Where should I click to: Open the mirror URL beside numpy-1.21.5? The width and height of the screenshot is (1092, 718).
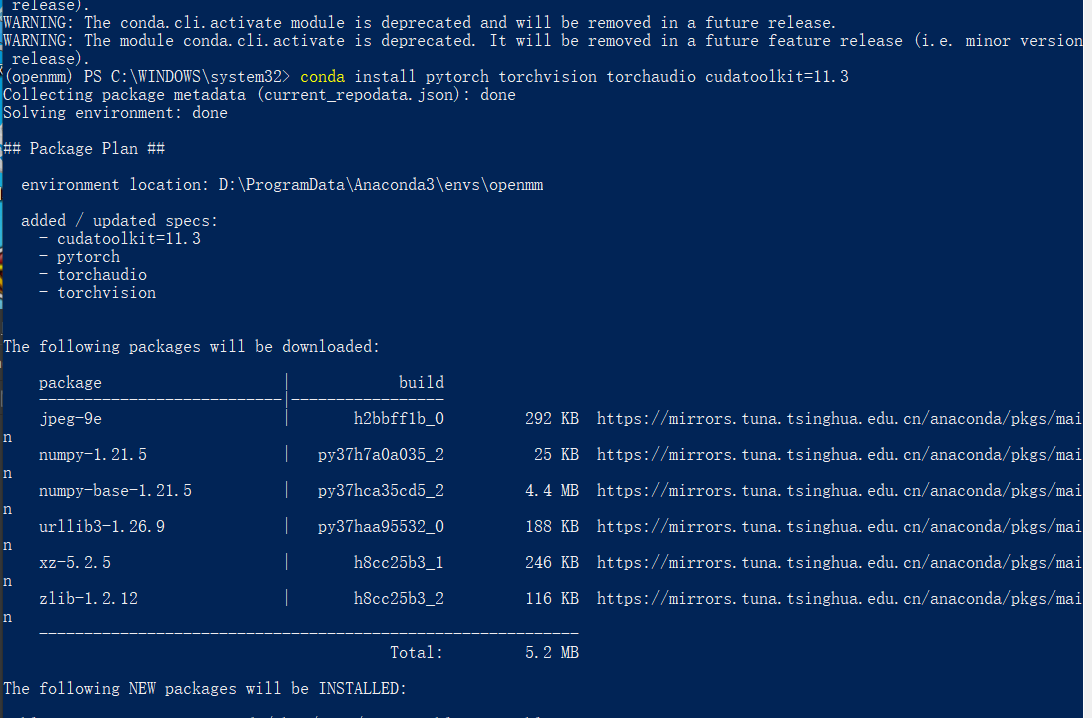pos(839,455)
